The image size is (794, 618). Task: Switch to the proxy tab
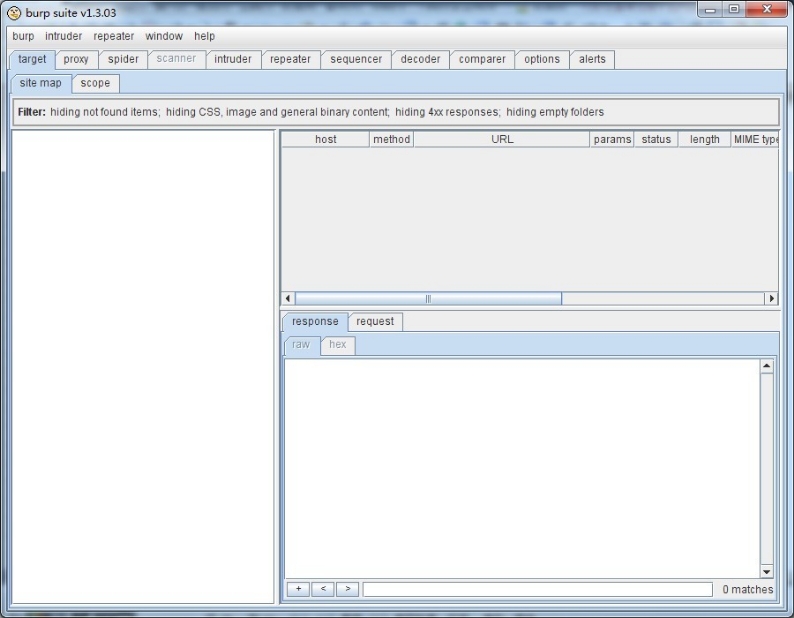pos(76,59)
